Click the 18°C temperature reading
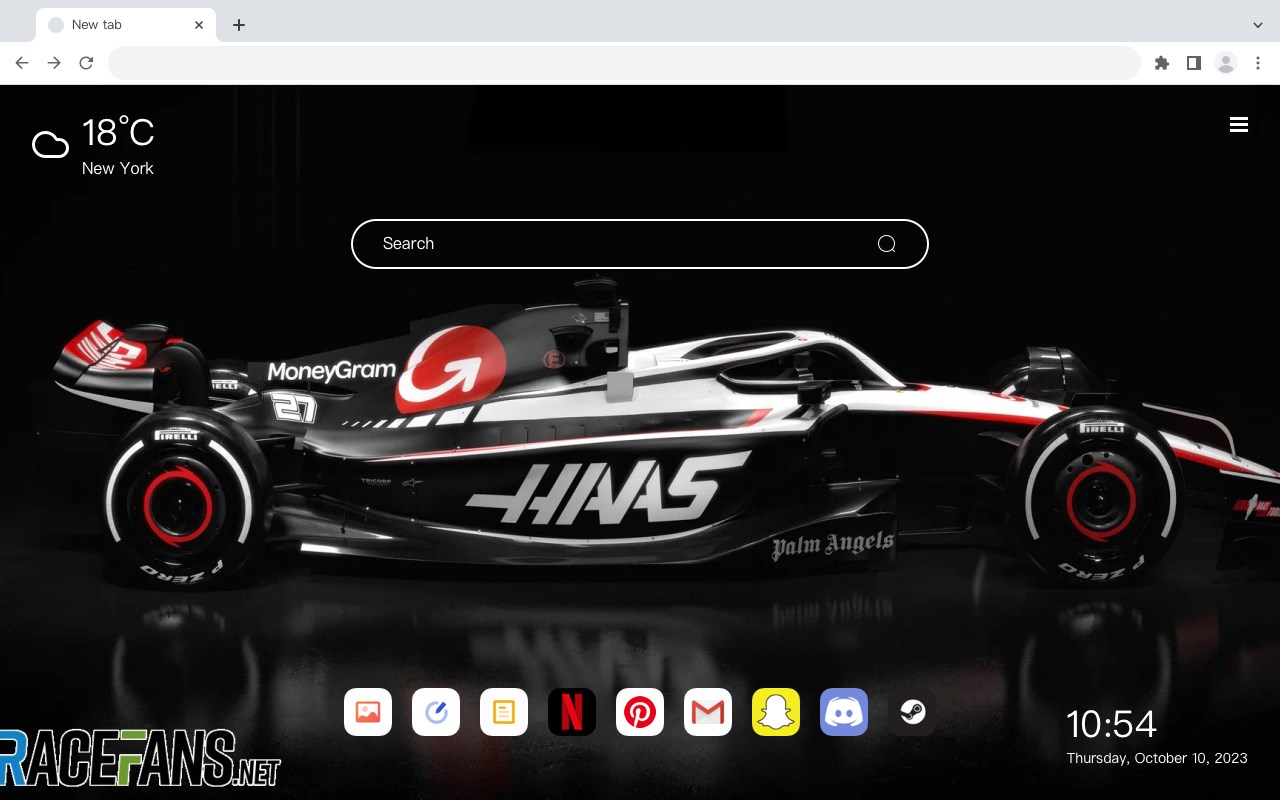This screenshot has width=1280, height=800. 118,132
